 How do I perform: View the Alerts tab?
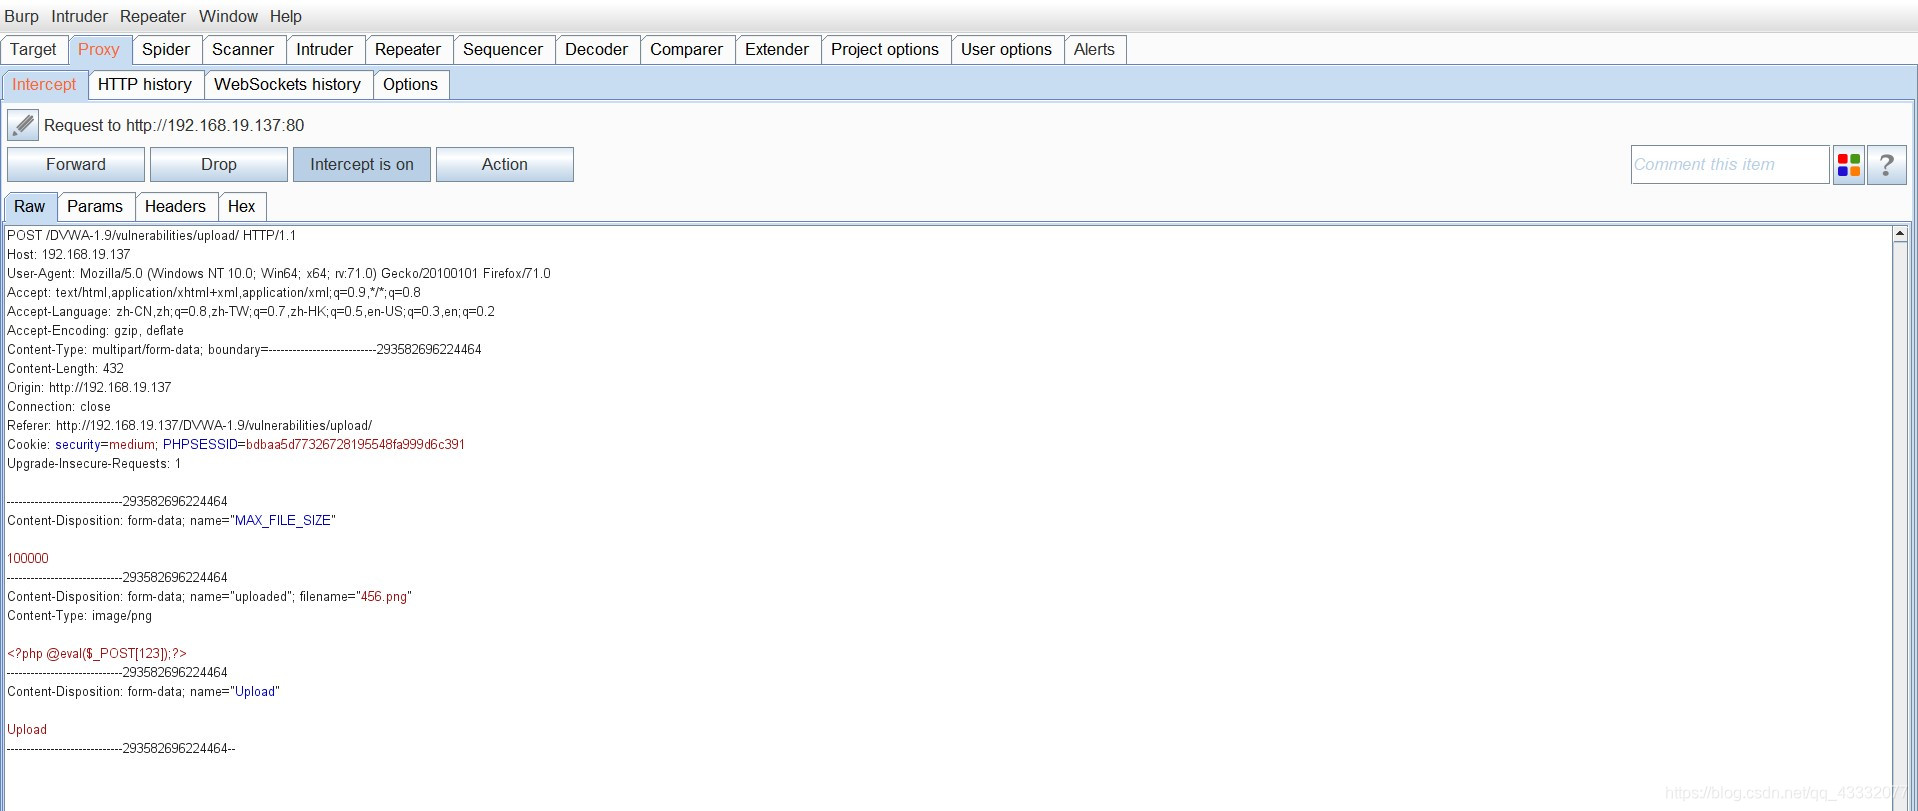(1094, 50)
